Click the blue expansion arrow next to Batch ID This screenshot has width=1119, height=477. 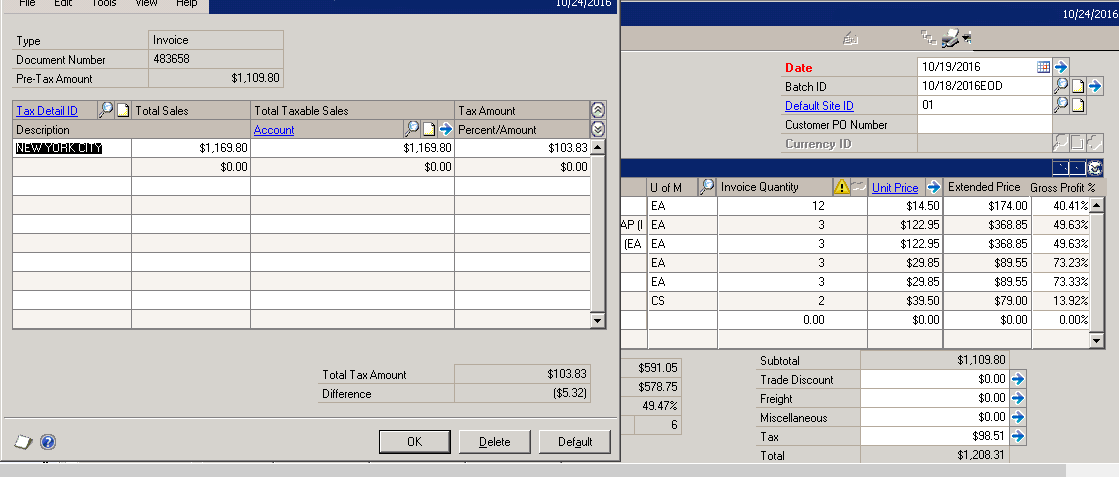1095,86
